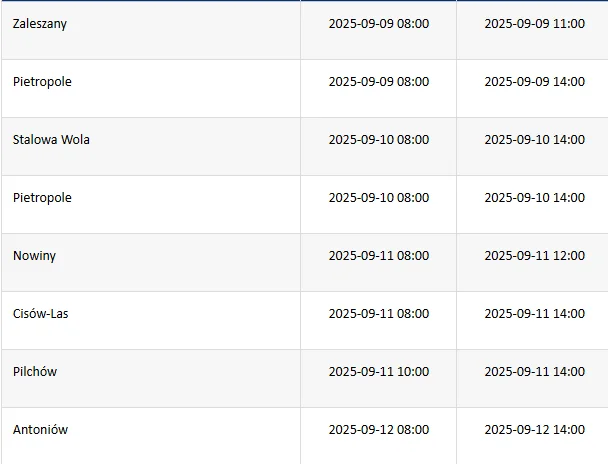Viewport: 608px width, 464px height.
Task: Select start time in the Nowiny row
Action: tap(378, 256)
